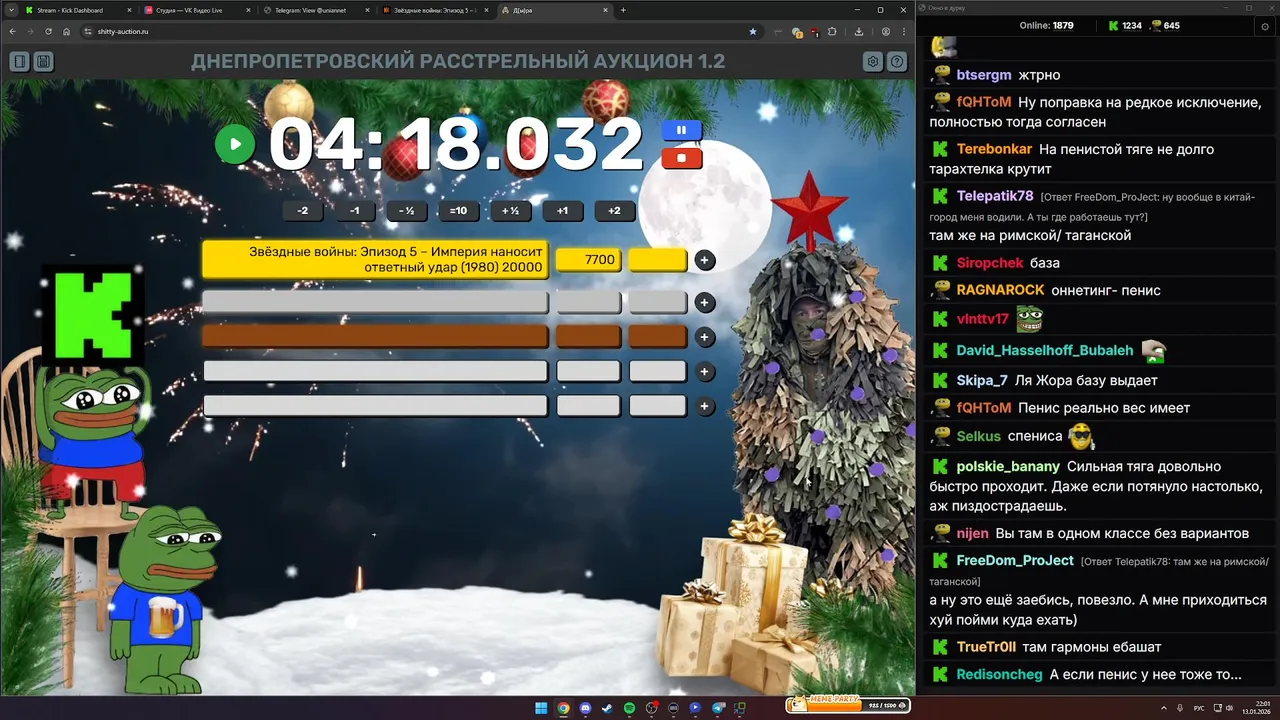1280x720 pixels.
Task: Click Kick viewer count 1234 in chat header
Action: (x=1125, y=25)
